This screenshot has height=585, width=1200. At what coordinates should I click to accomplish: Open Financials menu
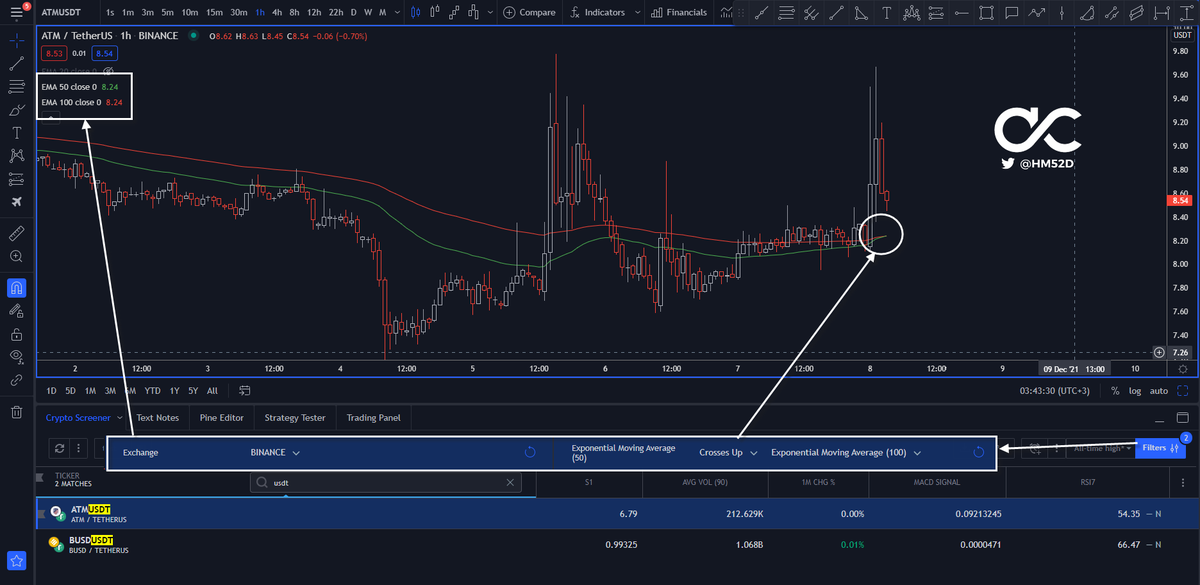(x=678, y=13)
